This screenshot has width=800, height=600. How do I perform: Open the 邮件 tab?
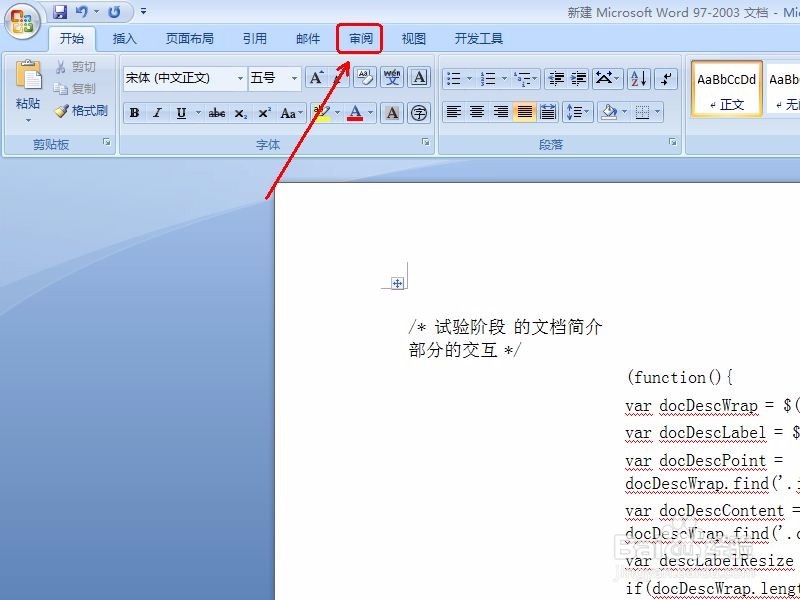coord(308,39)
